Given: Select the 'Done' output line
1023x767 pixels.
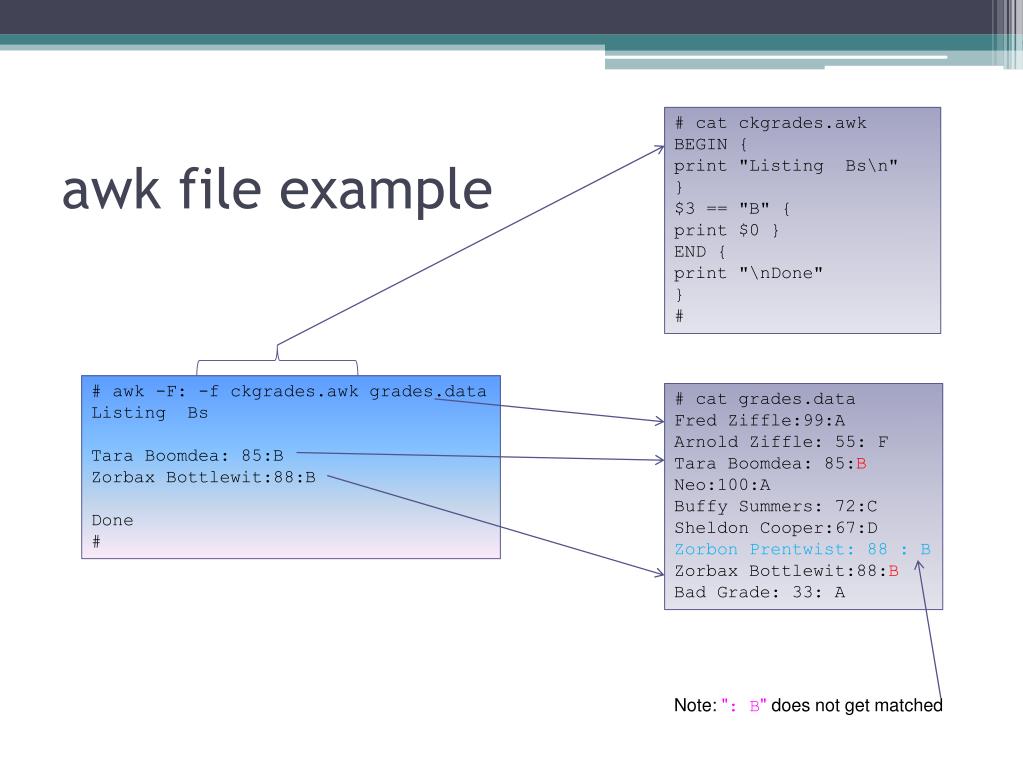Looking at the screenshot, I should pos(112,520).
